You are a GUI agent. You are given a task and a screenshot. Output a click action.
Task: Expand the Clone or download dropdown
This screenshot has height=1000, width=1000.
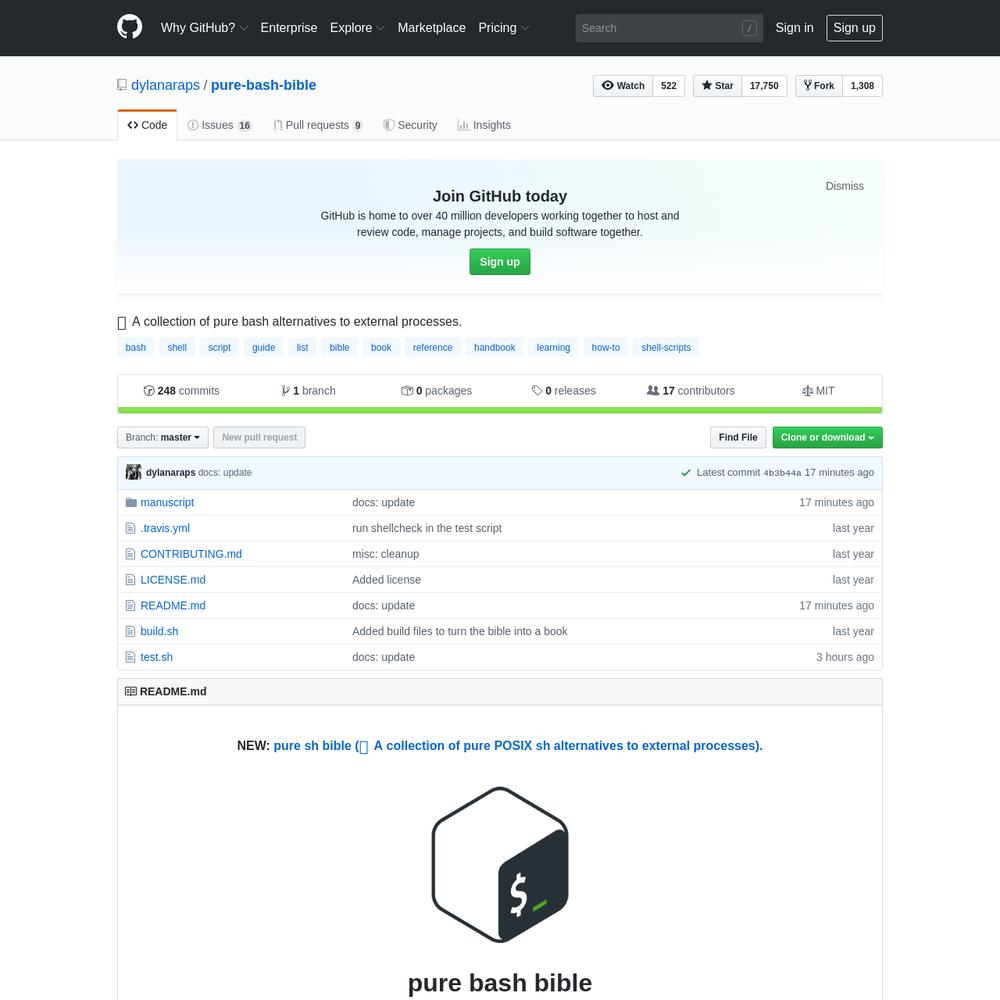tap(827, 438)
